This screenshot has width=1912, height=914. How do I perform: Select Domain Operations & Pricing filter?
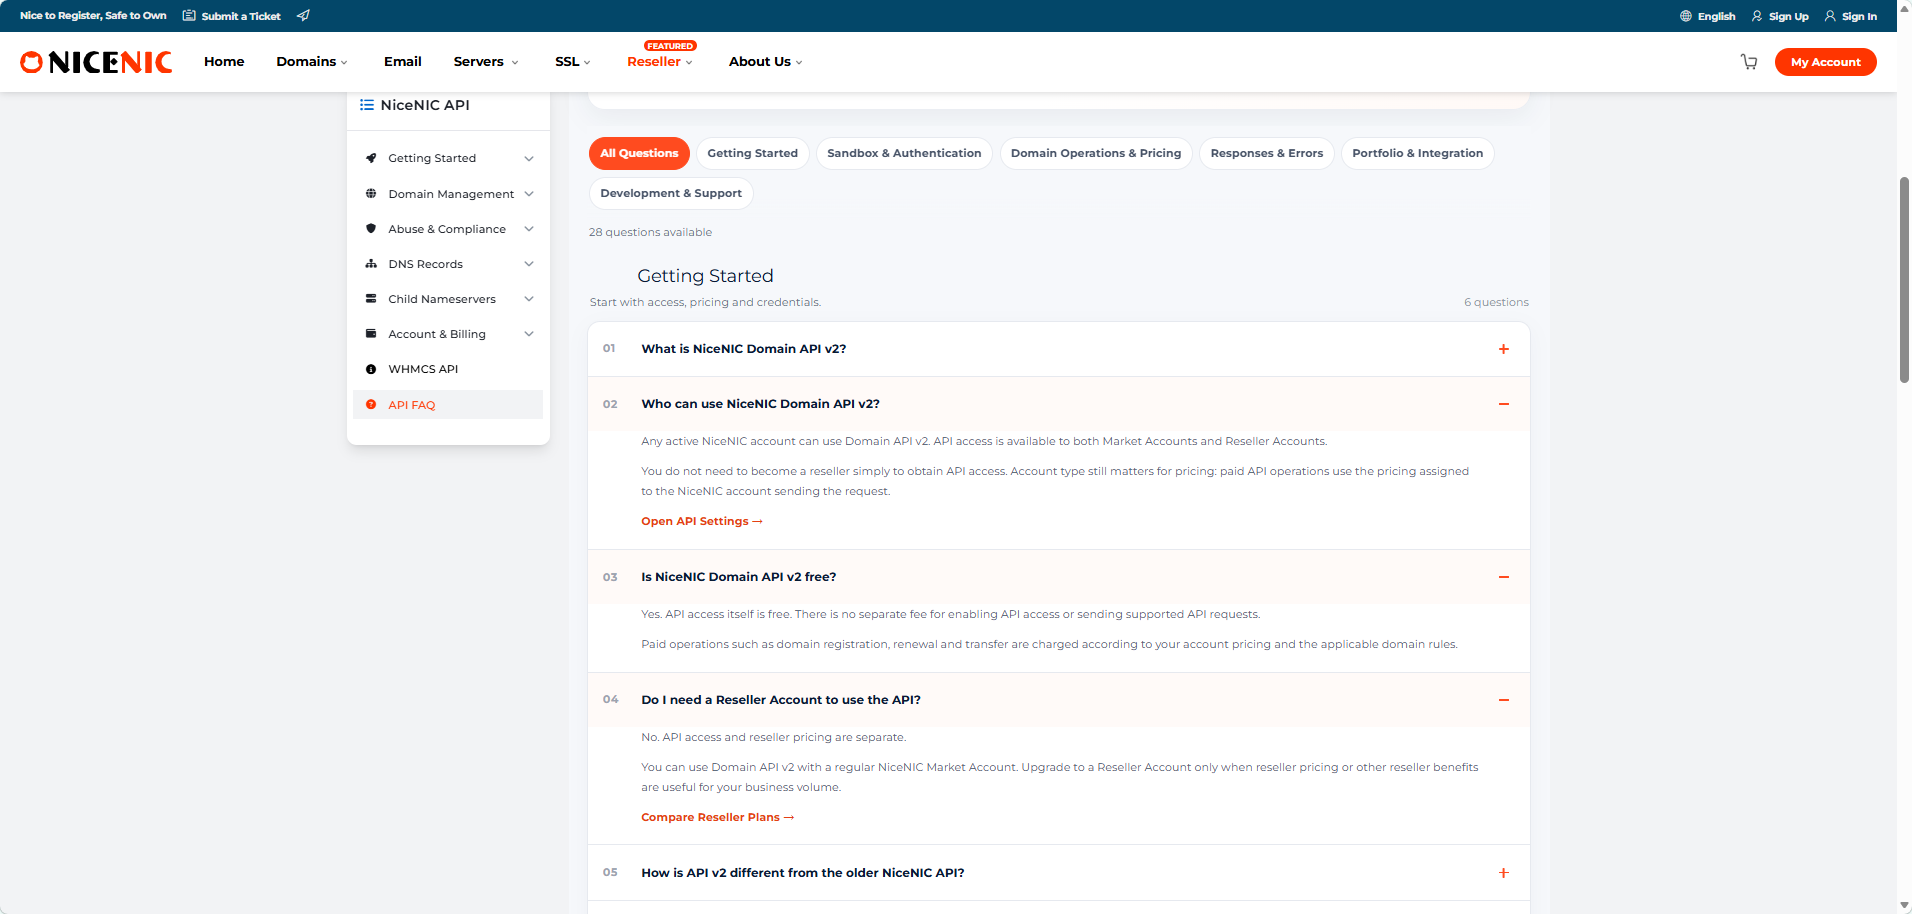tap(1096, 153)
